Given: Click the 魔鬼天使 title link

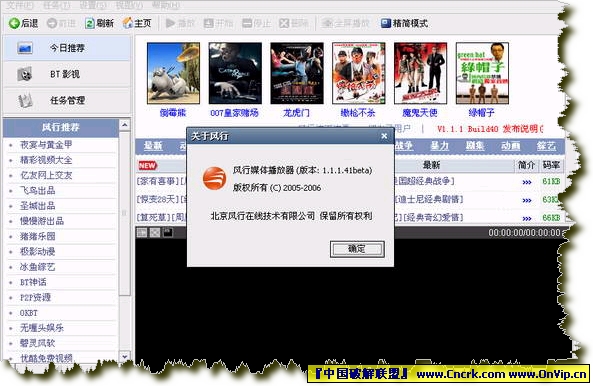Looking at the screenshot, I should 420,113.
